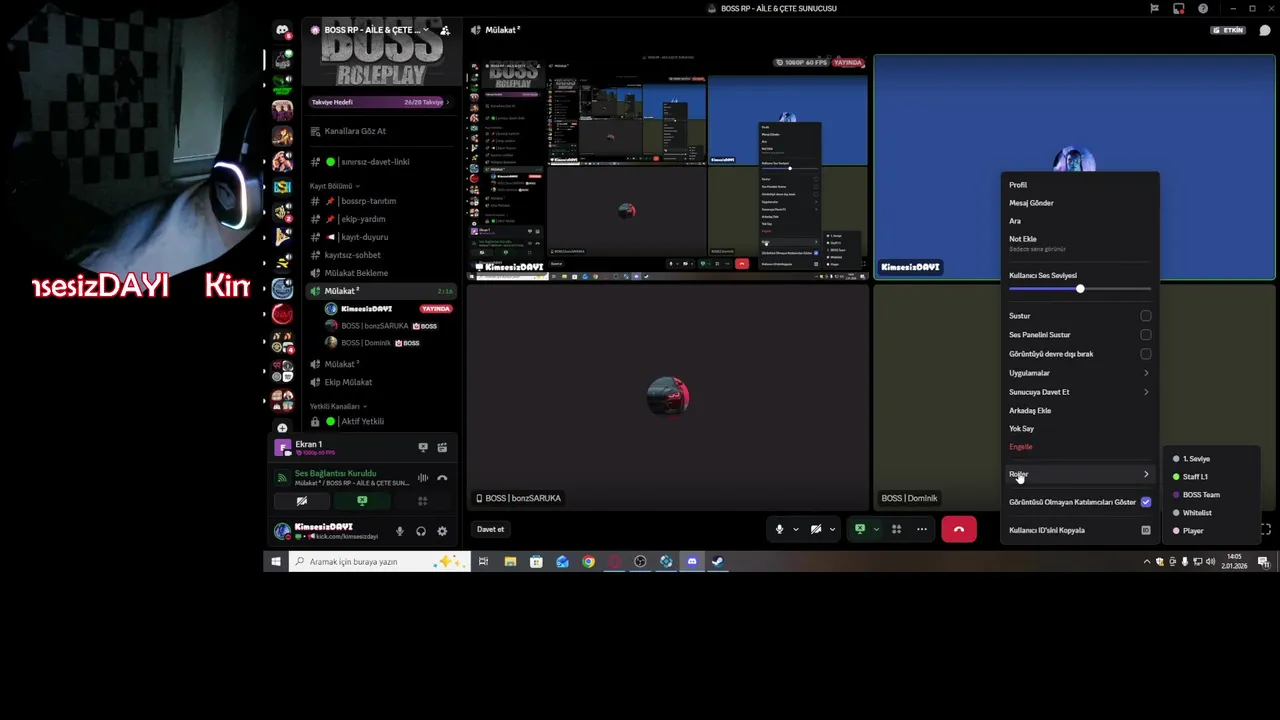
Task: Open Google Chrome from the taskbar
Action: [x=589, y=561]
